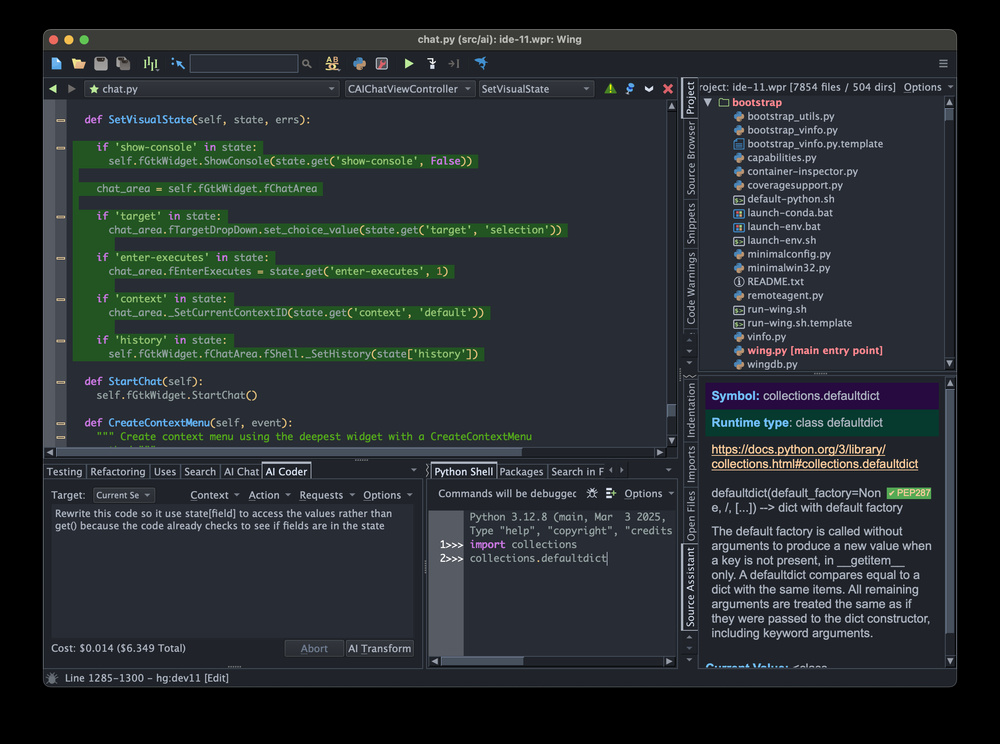Collapse the bootstrap folder in Project tree
Image resolution: width=1000 pixels, height=744 pixels.
pos(707,102)
